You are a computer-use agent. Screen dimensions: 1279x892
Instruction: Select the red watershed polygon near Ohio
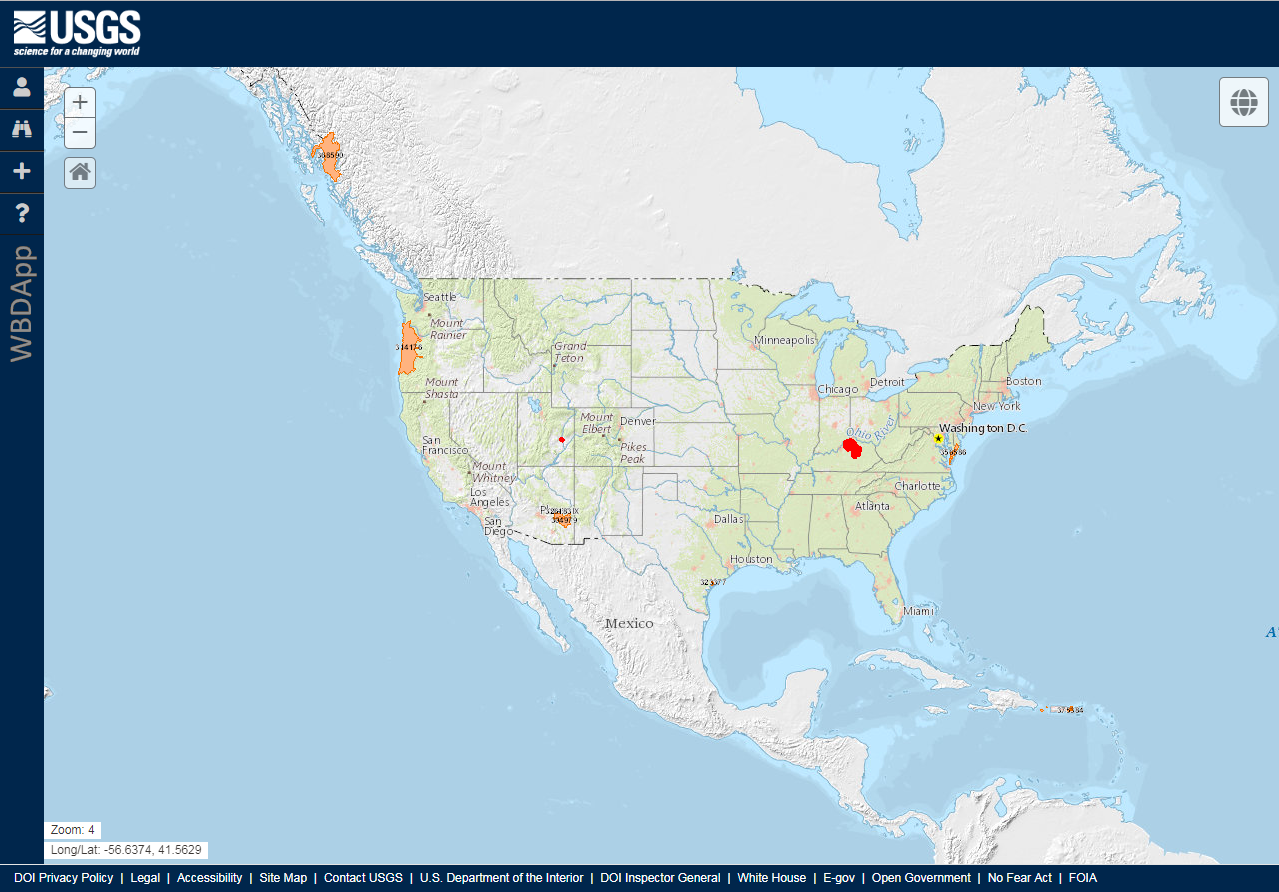[x=853, y=448]
